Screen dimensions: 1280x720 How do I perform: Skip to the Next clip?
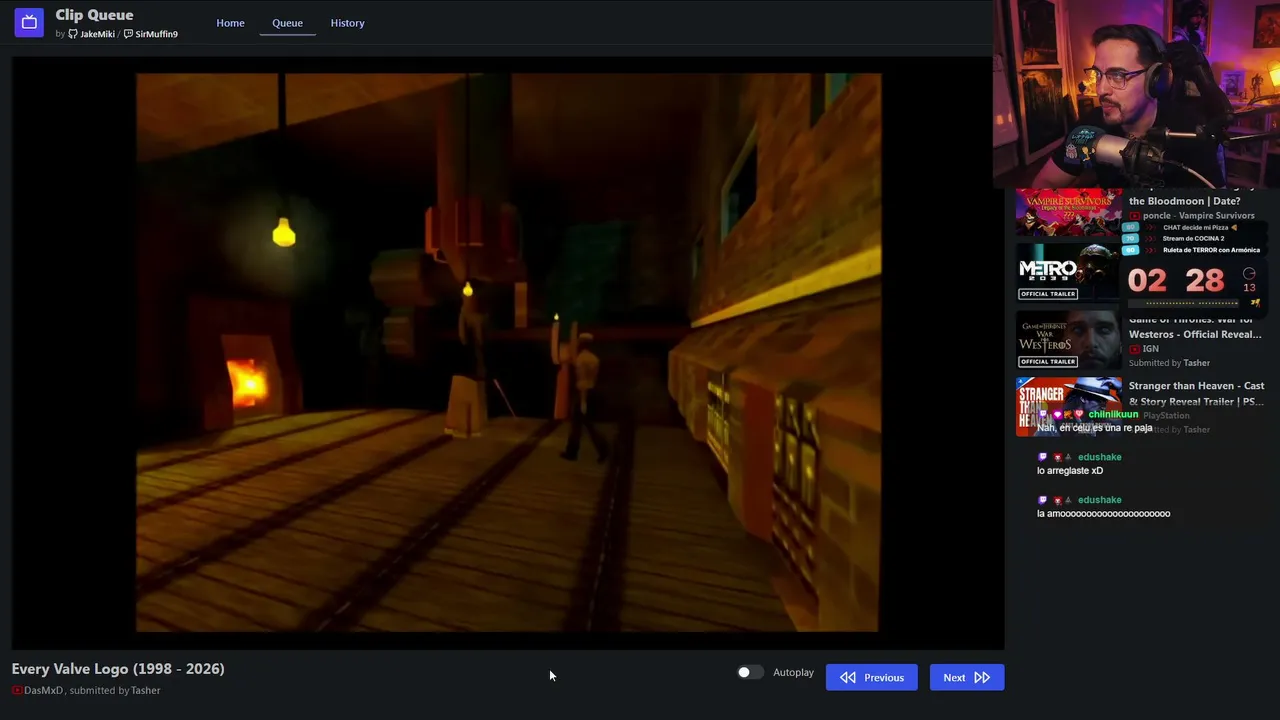pyautogui.click(x=967, y=677)
